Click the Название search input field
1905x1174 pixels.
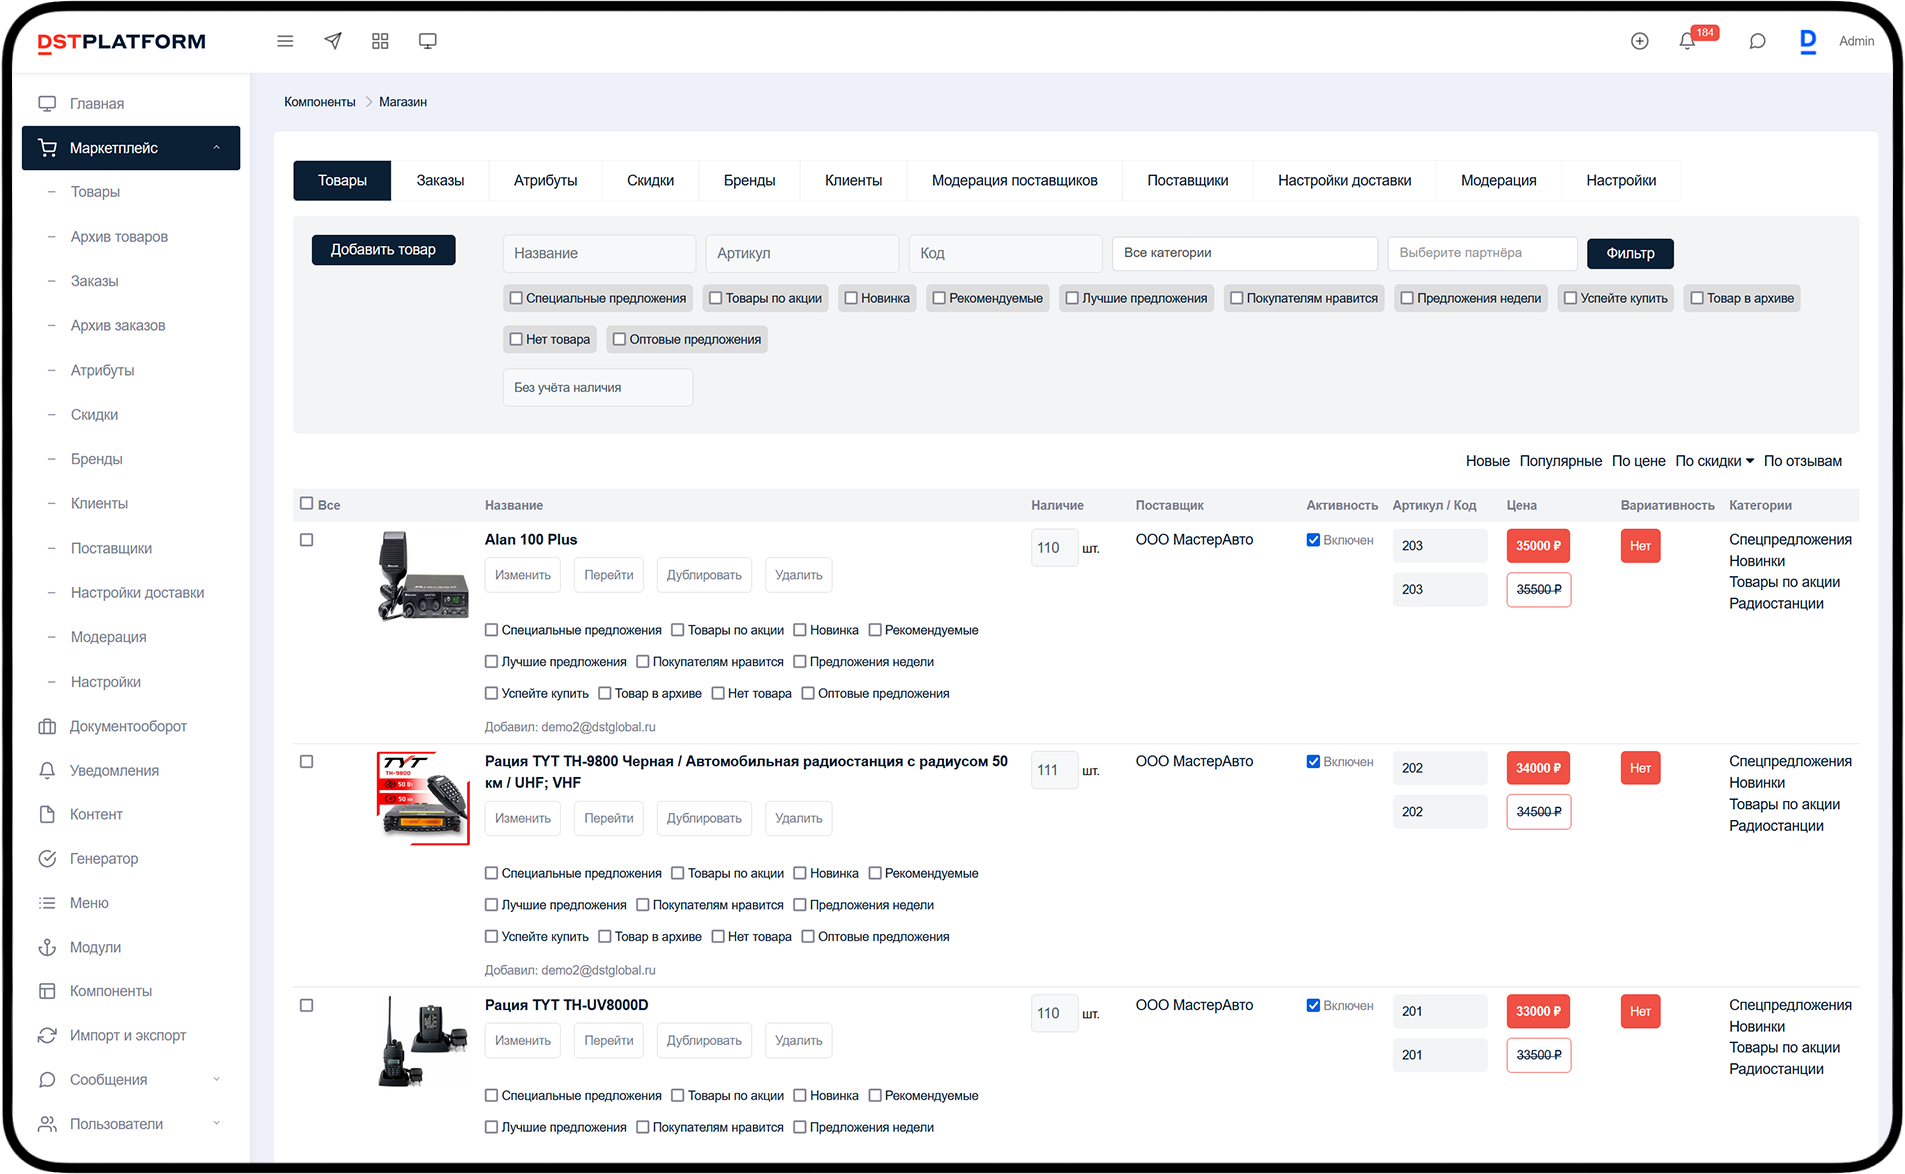pos(598,254)
